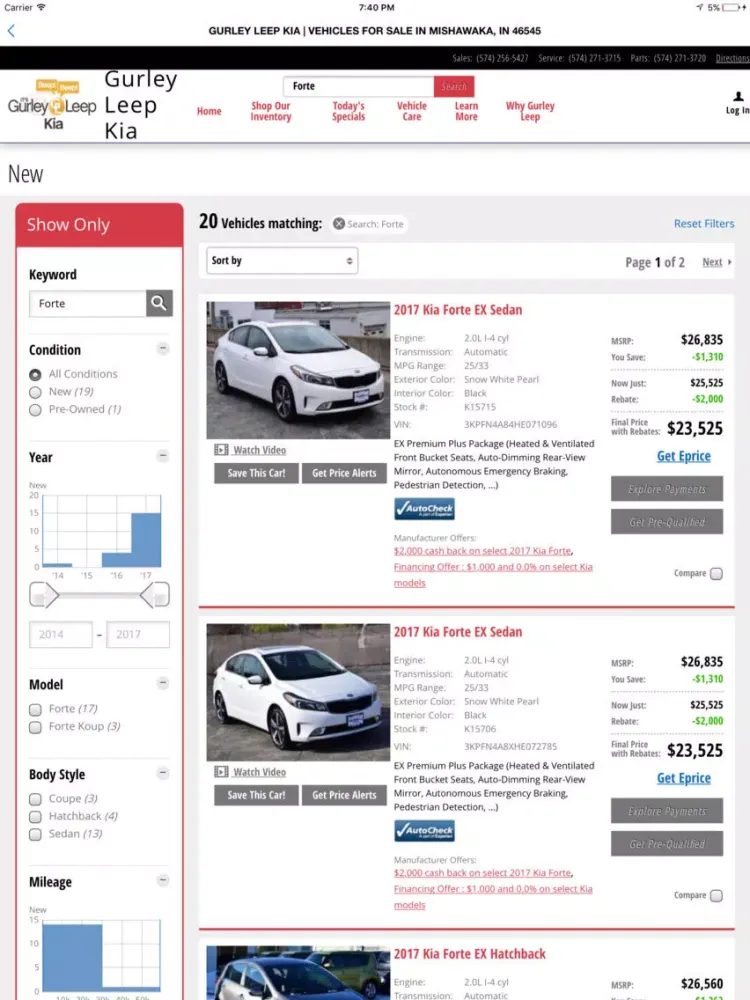
Task: Check the Sedan (13) body style
Action: (x=35, y=834)
